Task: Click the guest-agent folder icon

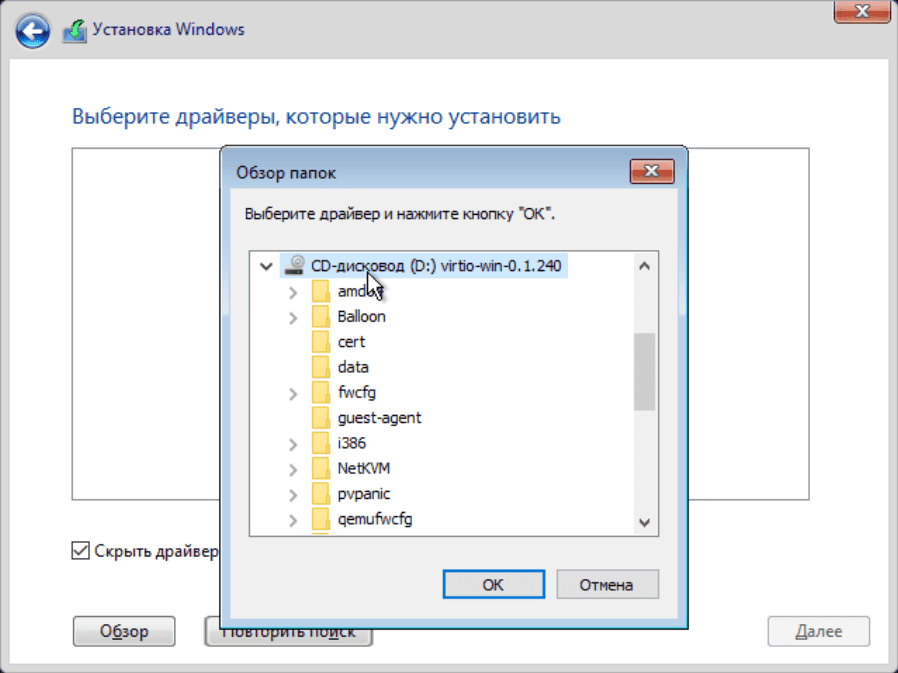Action: point(321,418)
